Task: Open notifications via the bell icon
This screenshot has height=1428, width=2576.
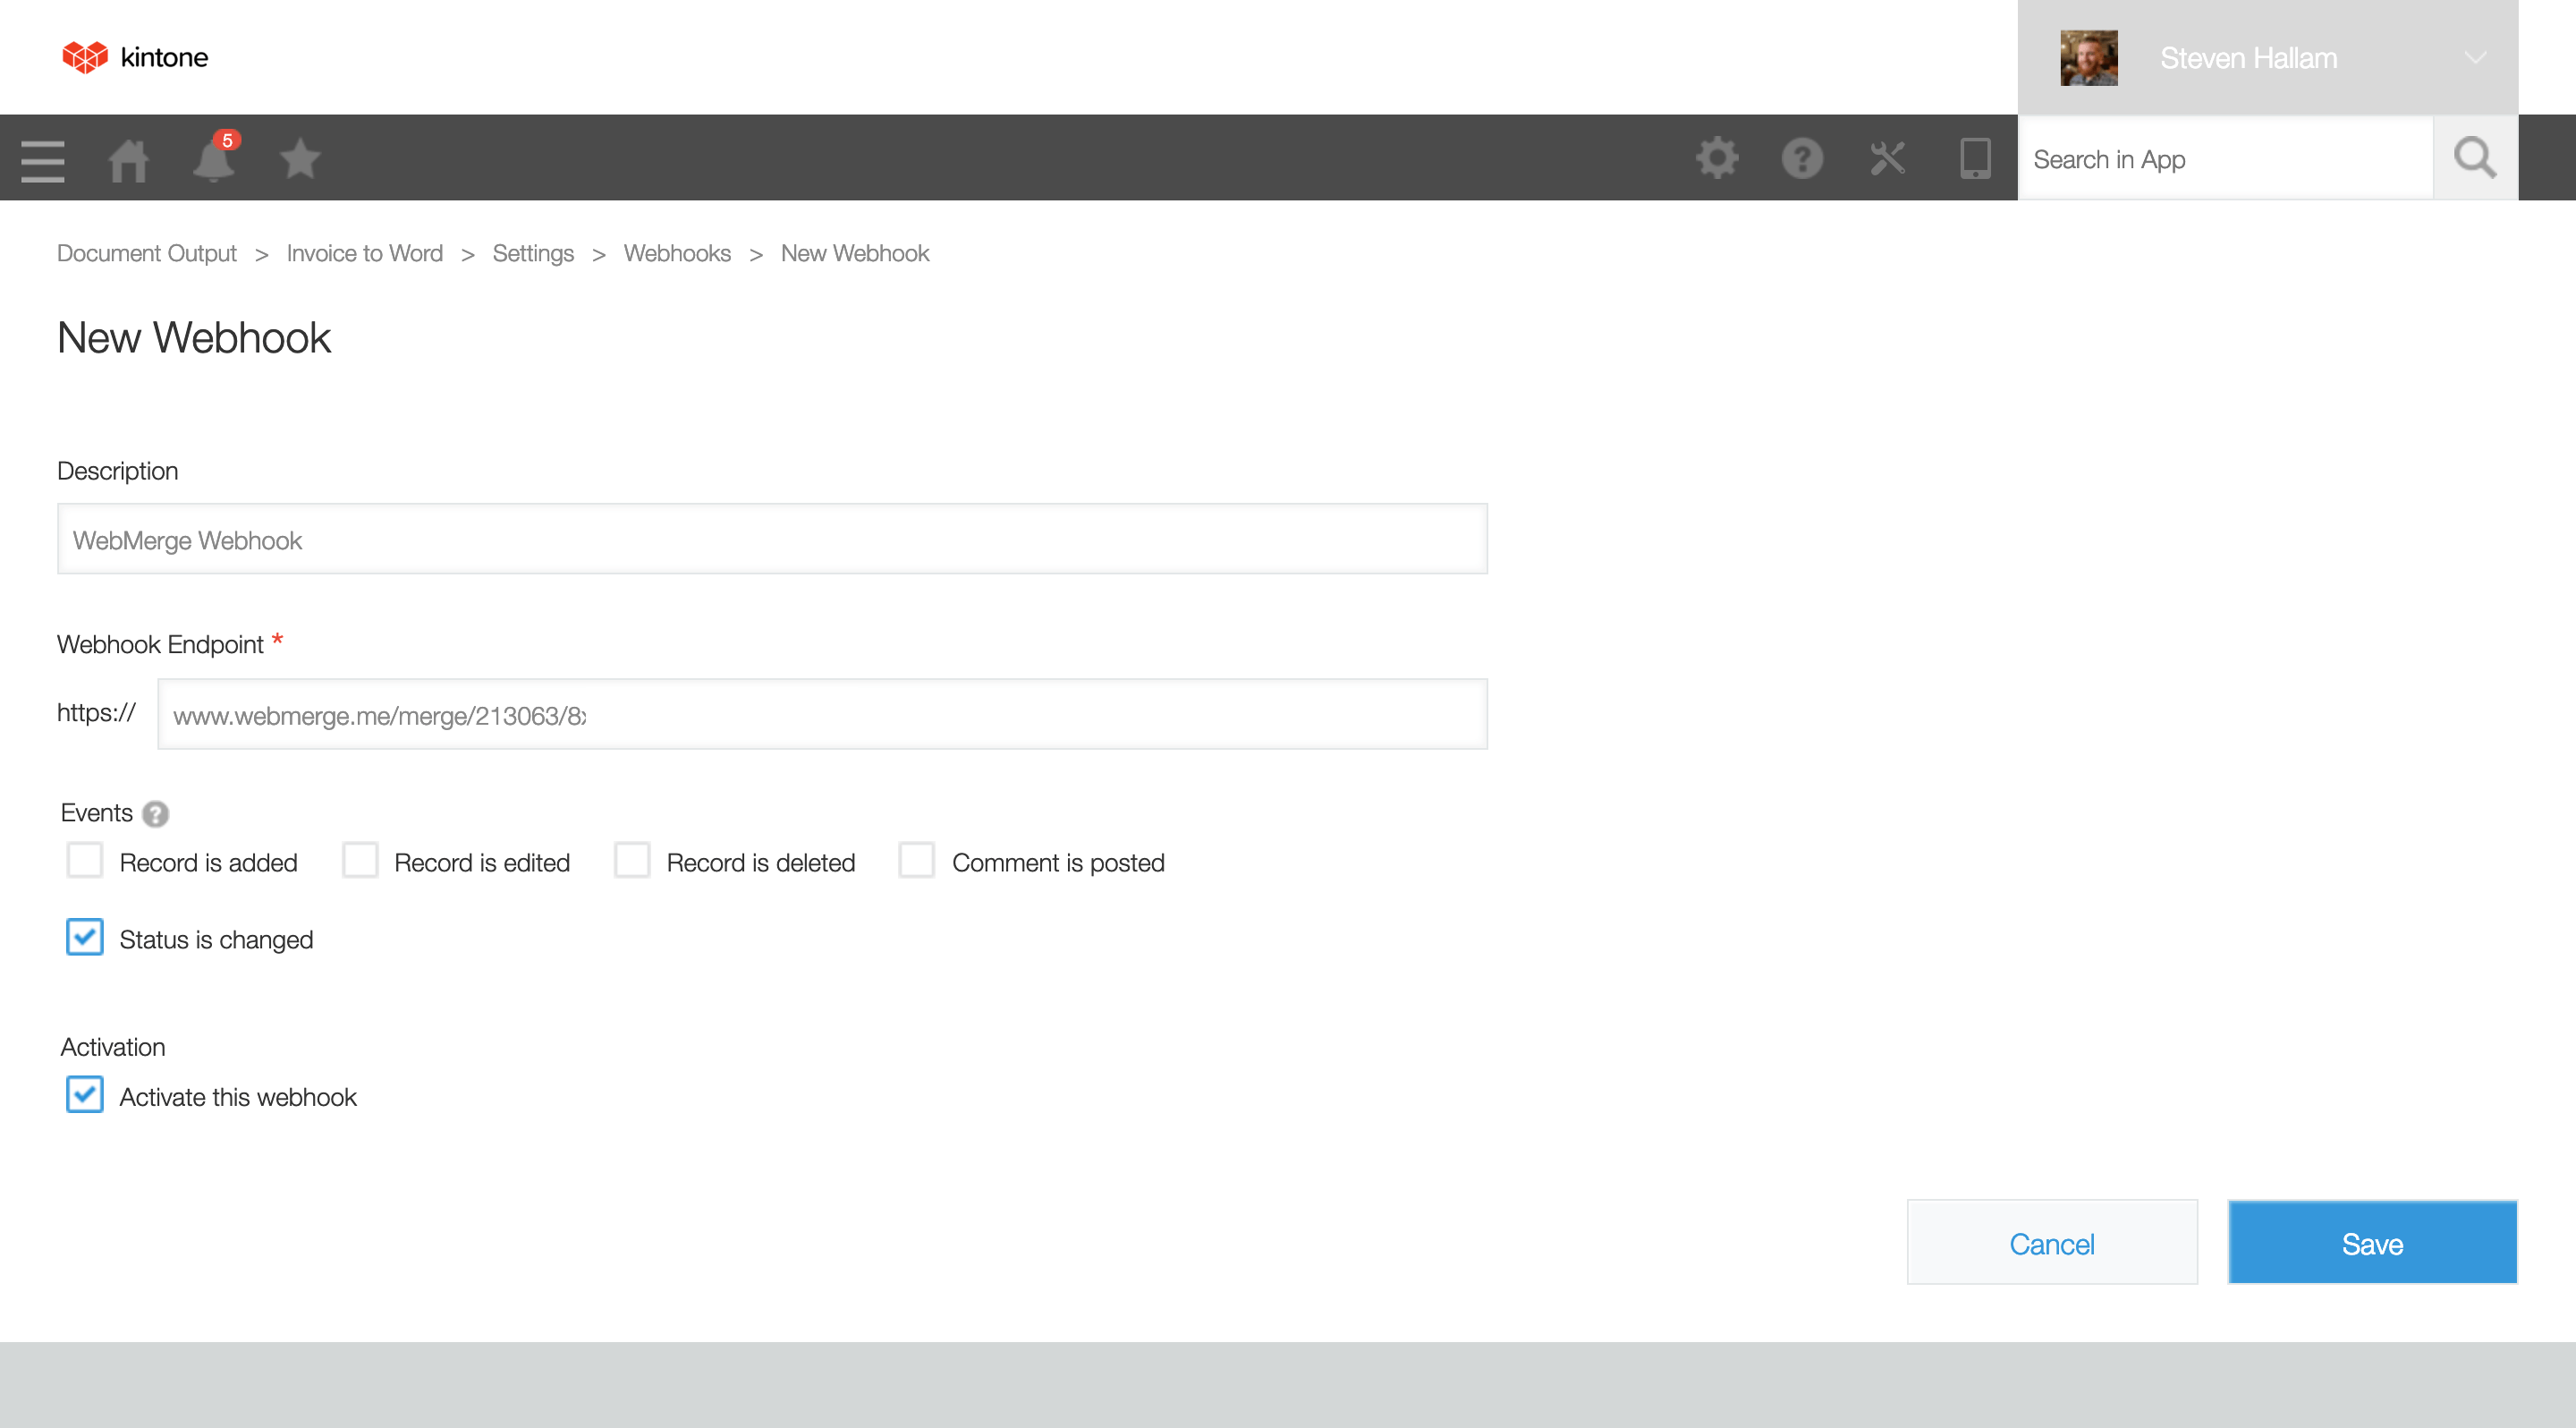Action: 213,160
